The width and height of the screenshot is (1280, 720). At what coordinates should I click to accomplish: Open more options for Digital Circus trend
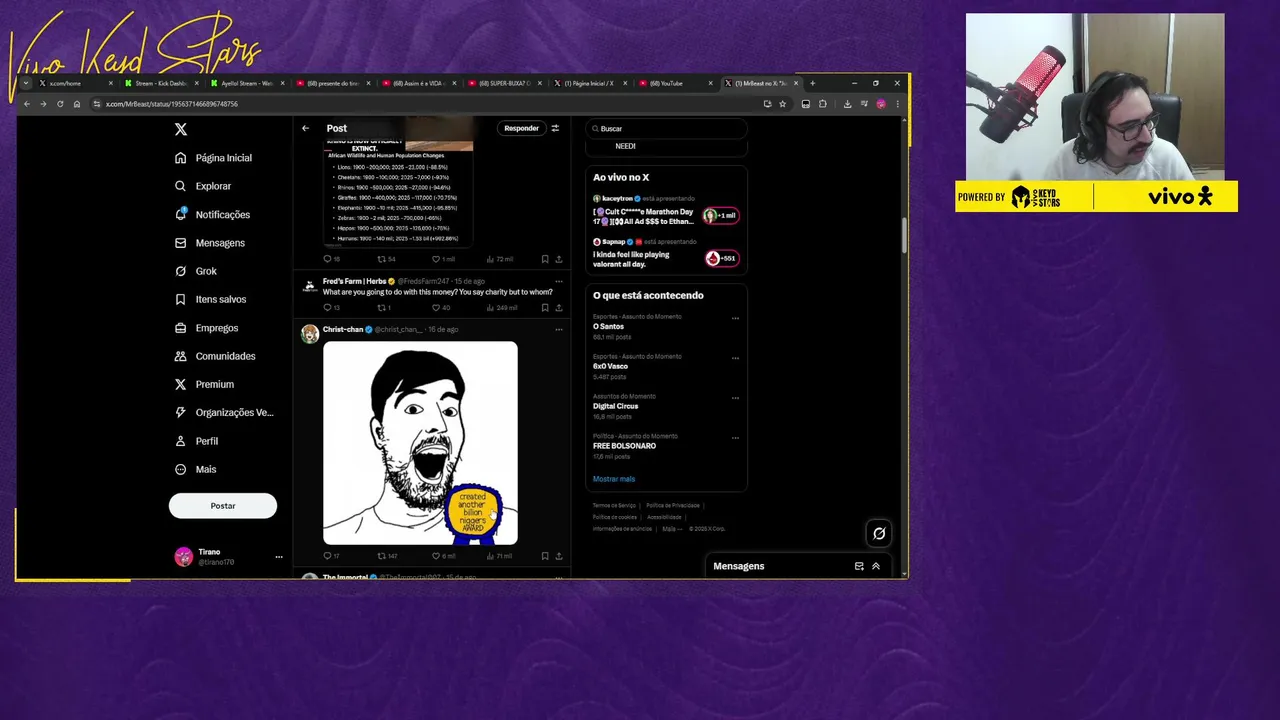click(x=735, y=398)
